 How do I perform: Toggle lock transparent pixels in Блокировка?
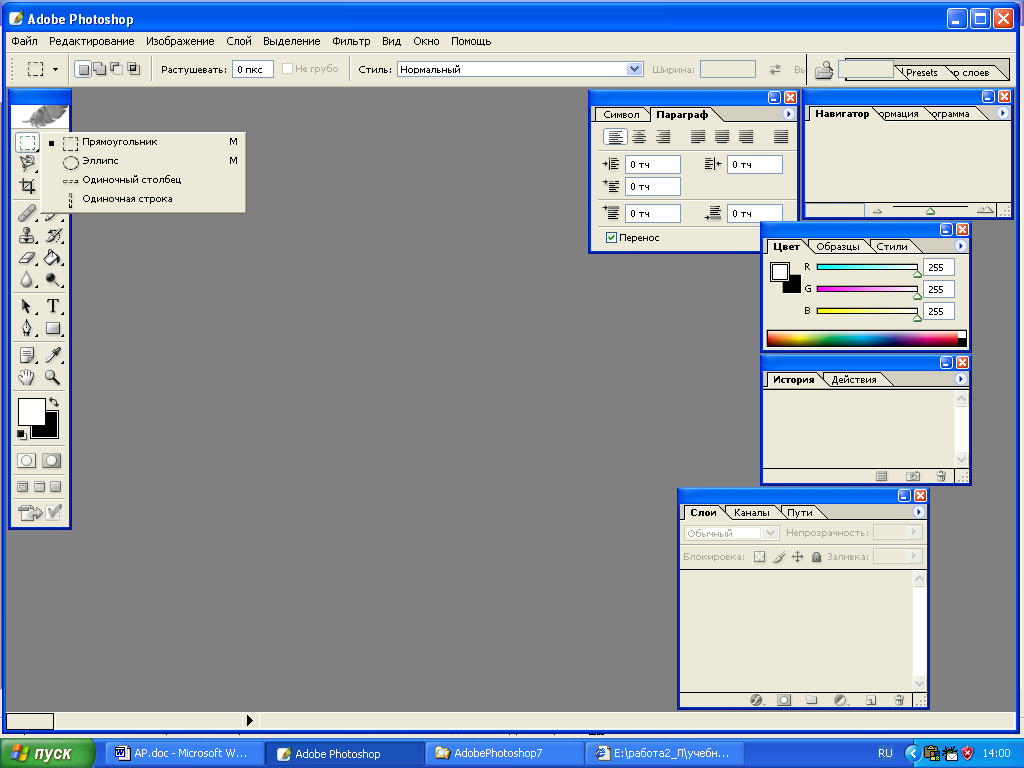tap(760, 557)
